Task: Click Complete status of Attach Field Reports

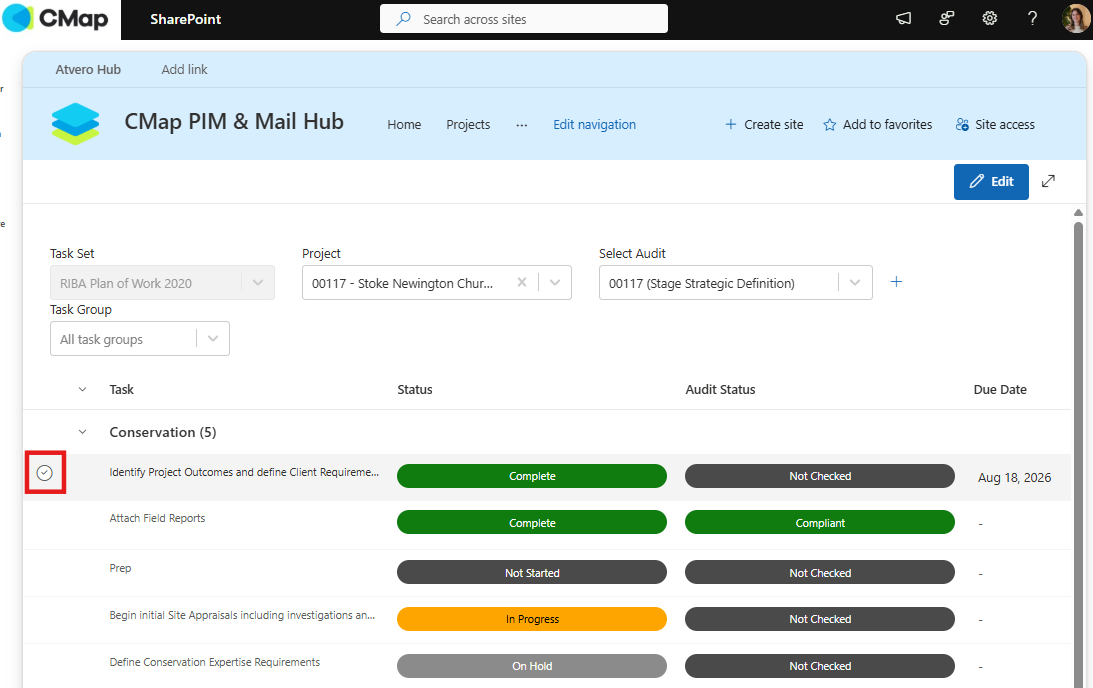Action: pyautogui.click(x=532, y=523)
